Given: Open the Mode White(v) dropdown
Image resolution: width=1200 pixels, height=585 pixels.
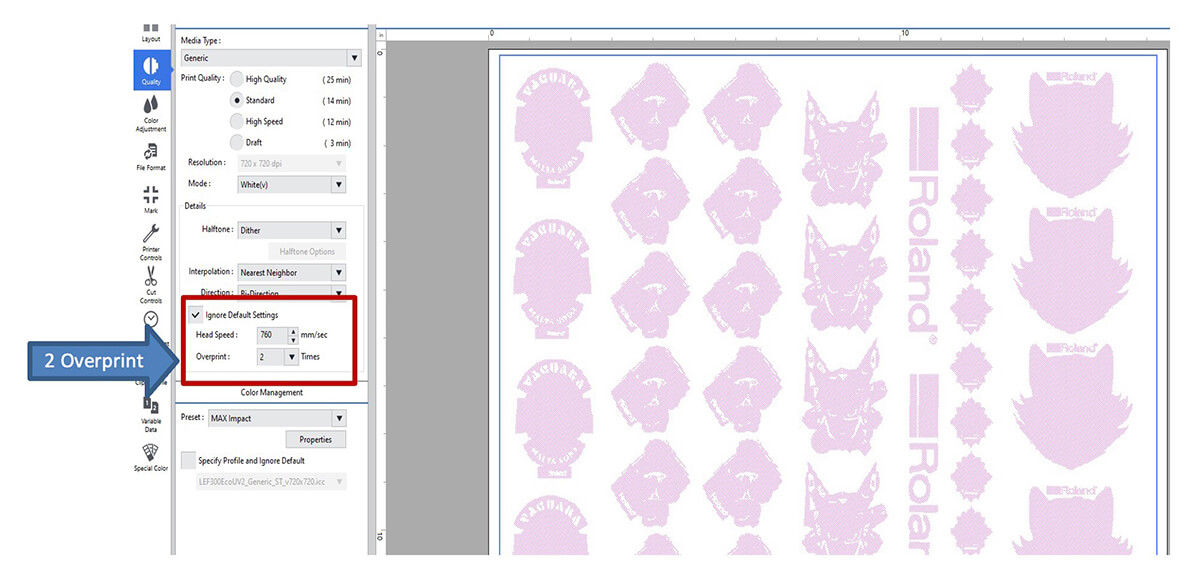Looking at the screenshot, I should point(291,184).
